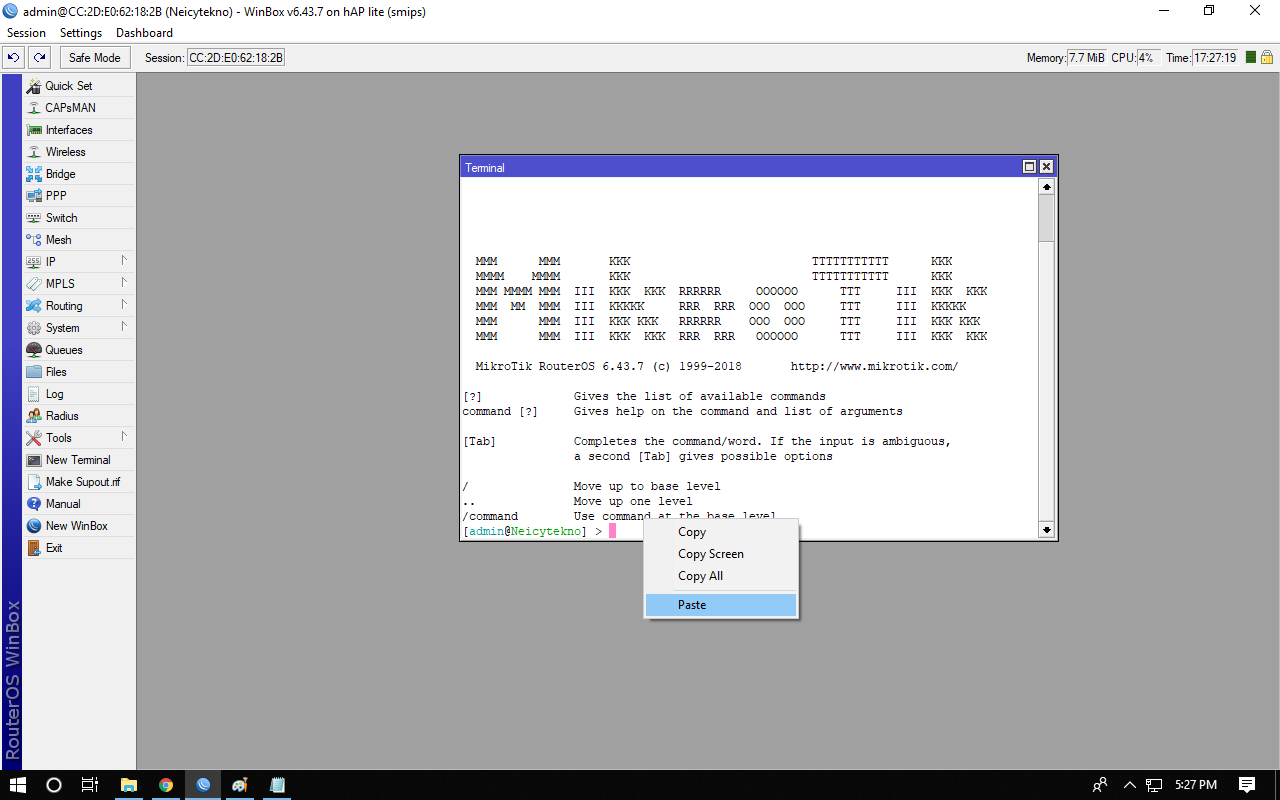This screenshot has width=1280, height=800.
Task: Click the Log icon in sidebar
Action: click(x=34, y=394)
